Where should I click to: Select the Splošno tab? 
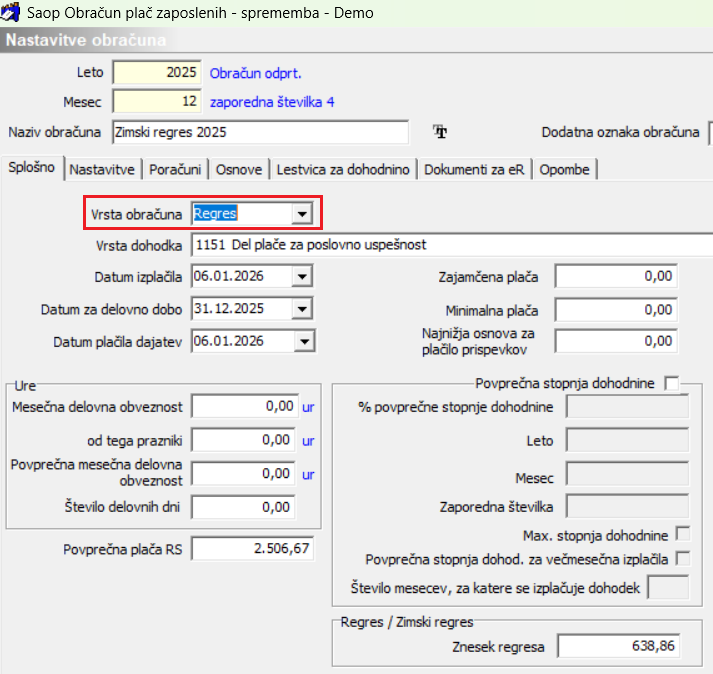tap(31, 167)
